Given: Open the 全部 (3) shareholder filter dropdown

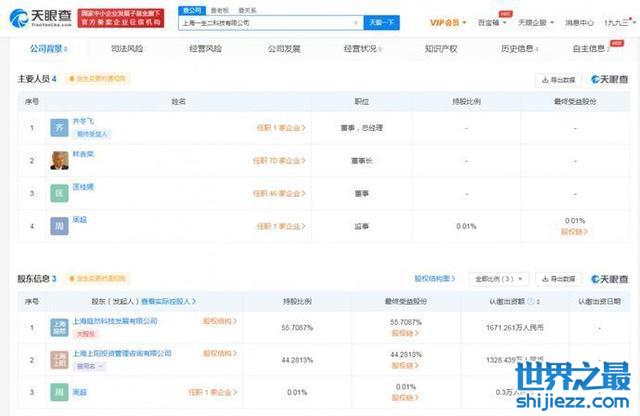Looking at the screenshot, I should click(x=500, y=279).
